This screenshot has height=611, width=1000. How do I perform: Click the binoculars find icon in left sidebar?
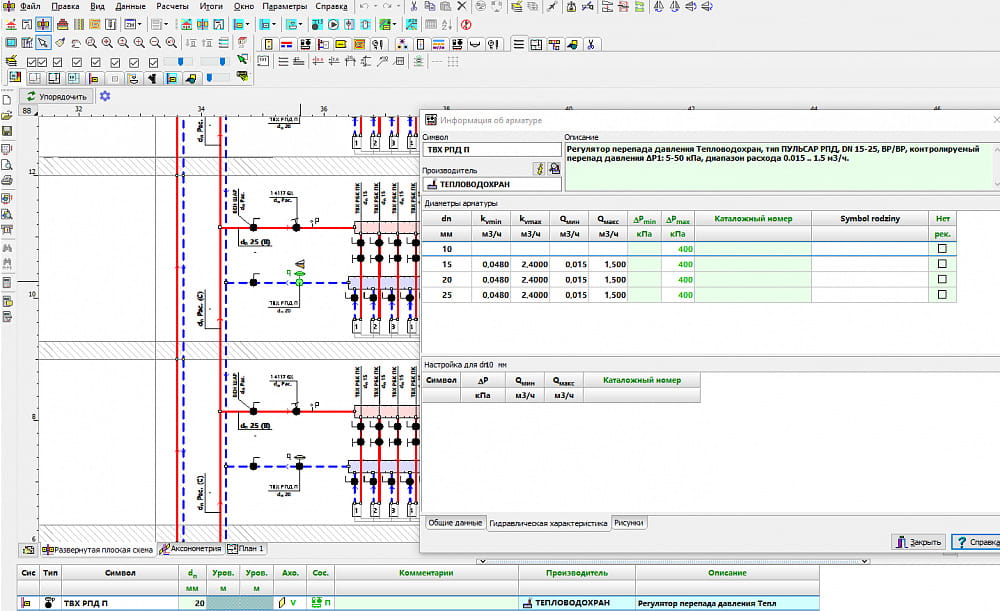pos(7,247)
